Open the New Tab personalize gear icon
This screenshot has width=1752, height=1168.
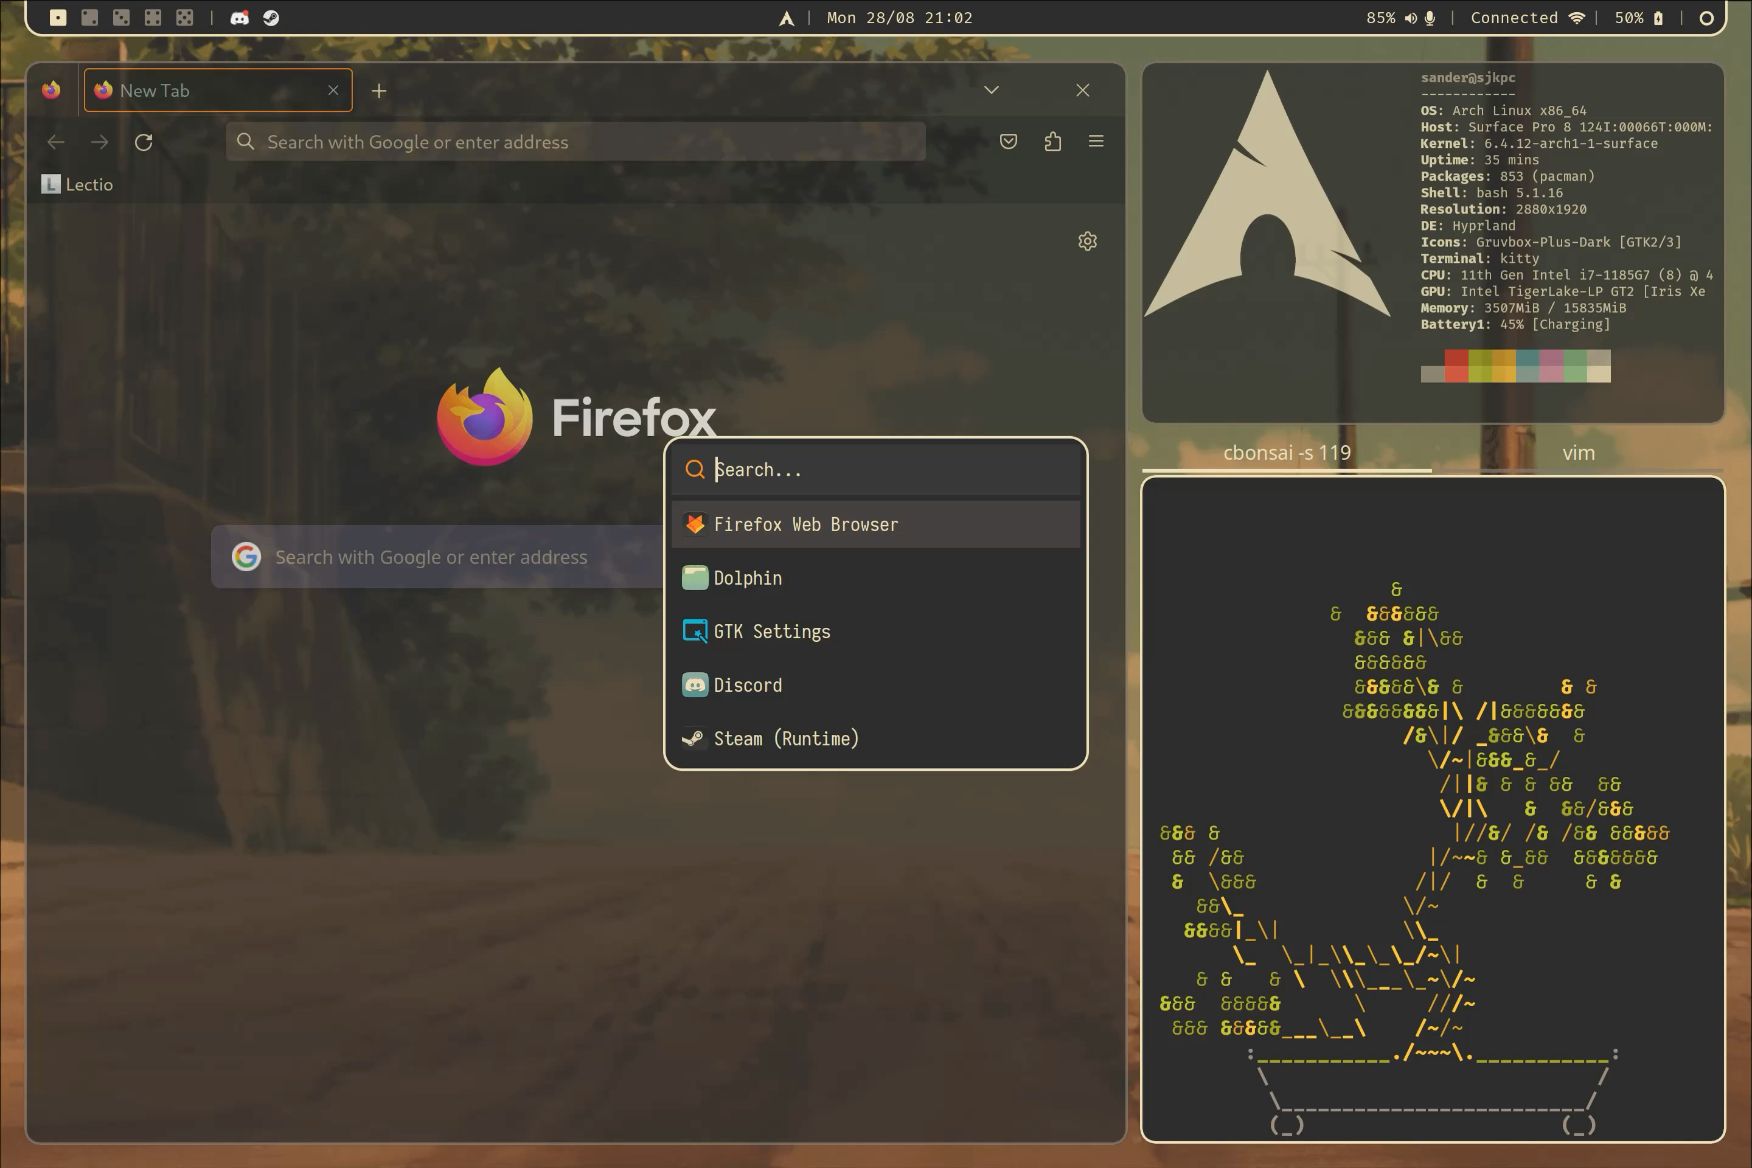(x=1087, y=241)
